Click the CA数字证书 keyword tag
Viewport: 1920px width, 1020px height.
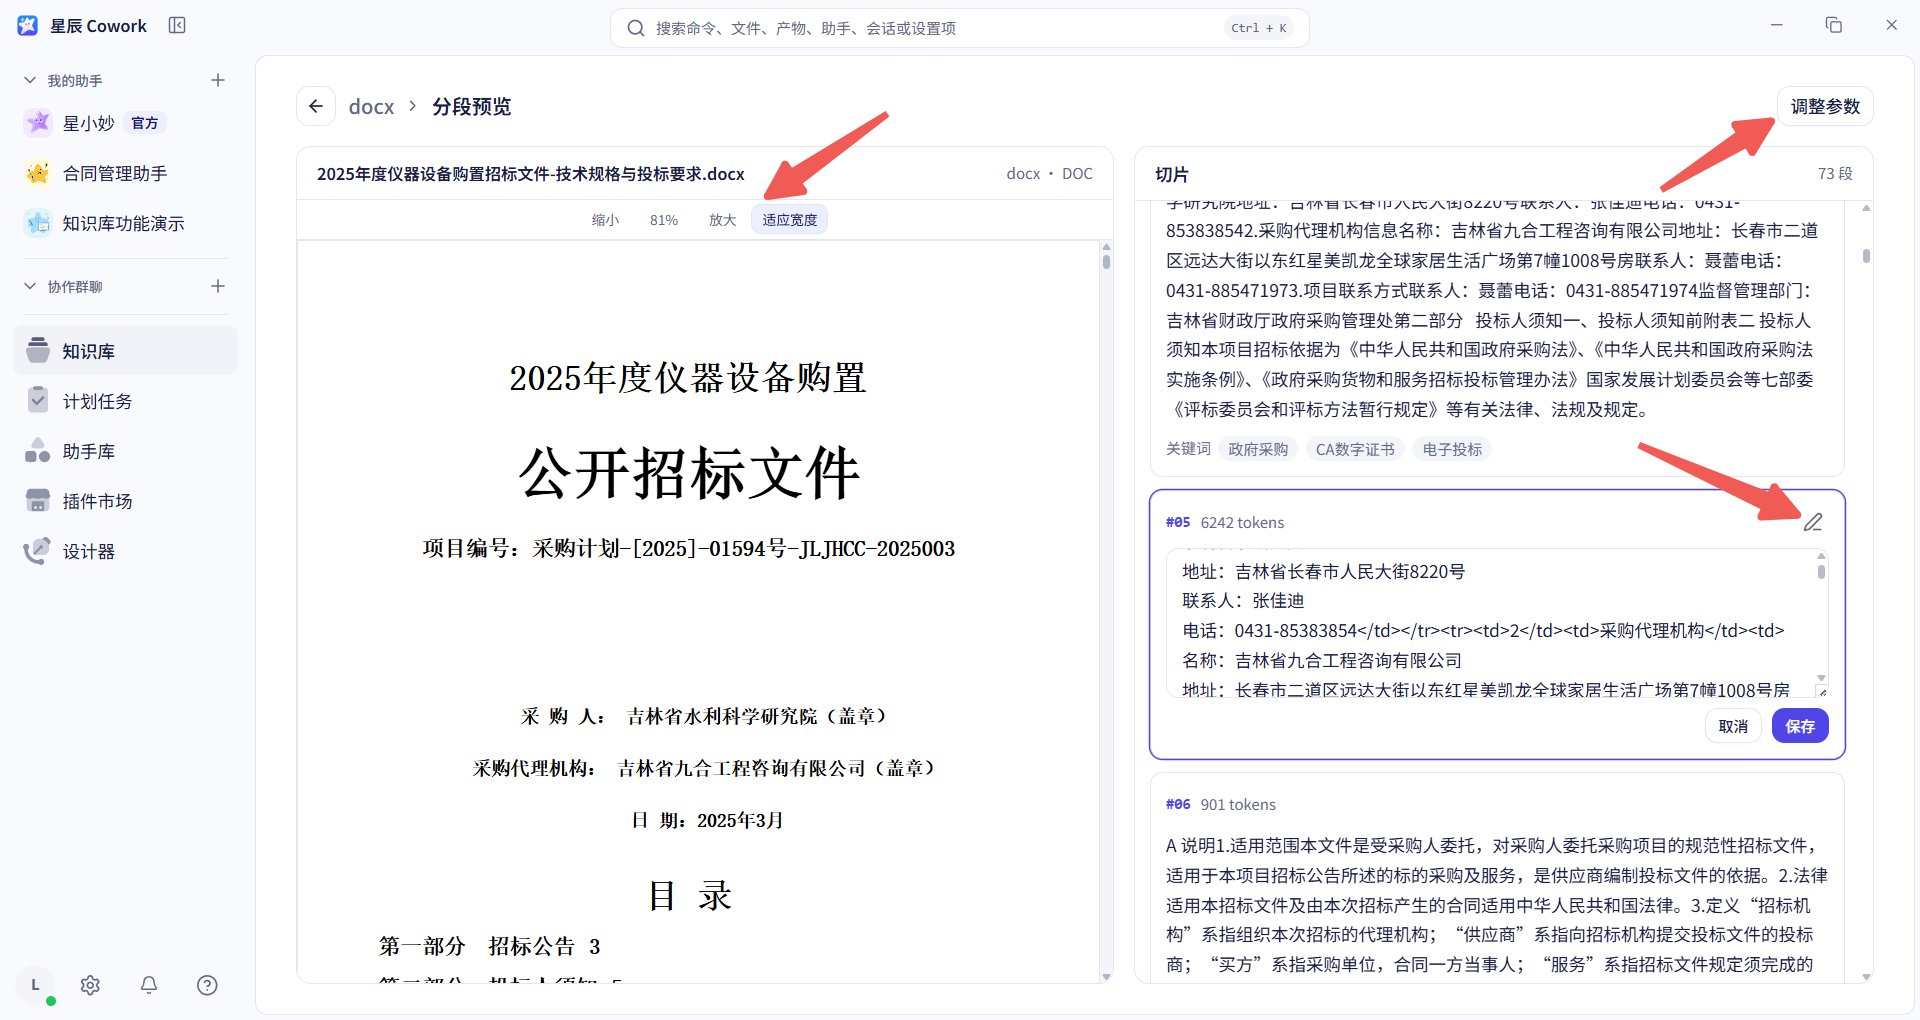1355,449
